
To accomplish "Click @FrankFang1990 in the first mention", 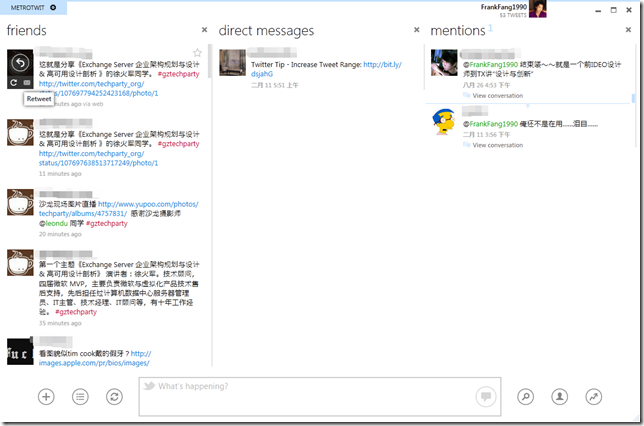I will 490,64.
